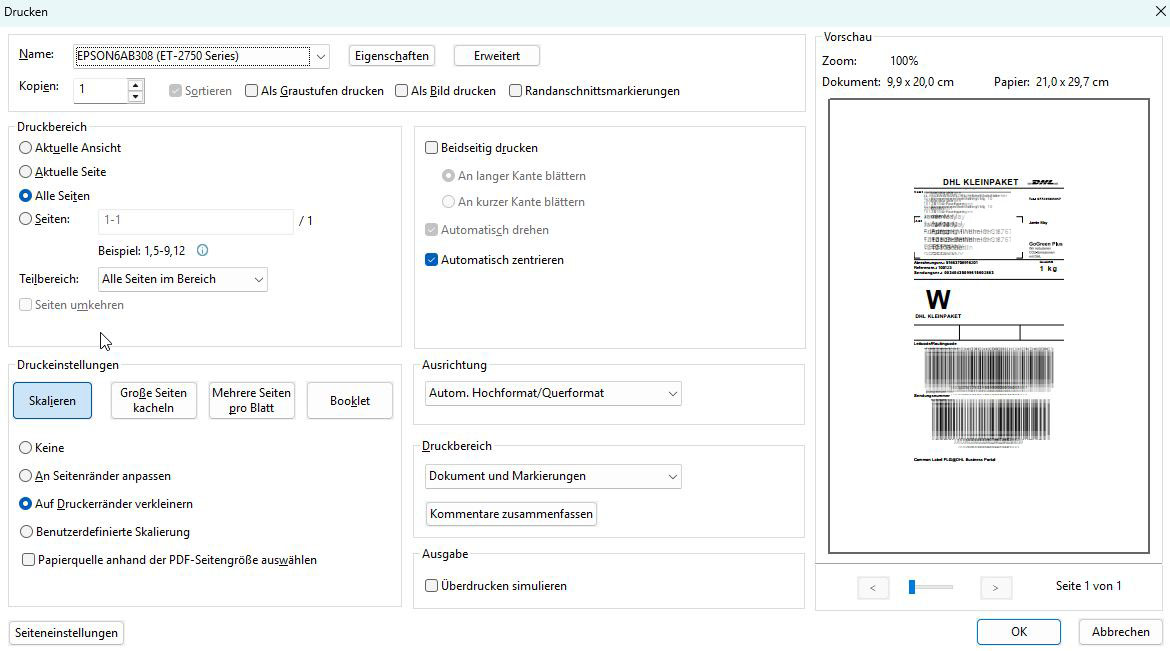Enable Als Graustufen drucken
Screen dimensions: 1170x651
(x=251, y=91)
